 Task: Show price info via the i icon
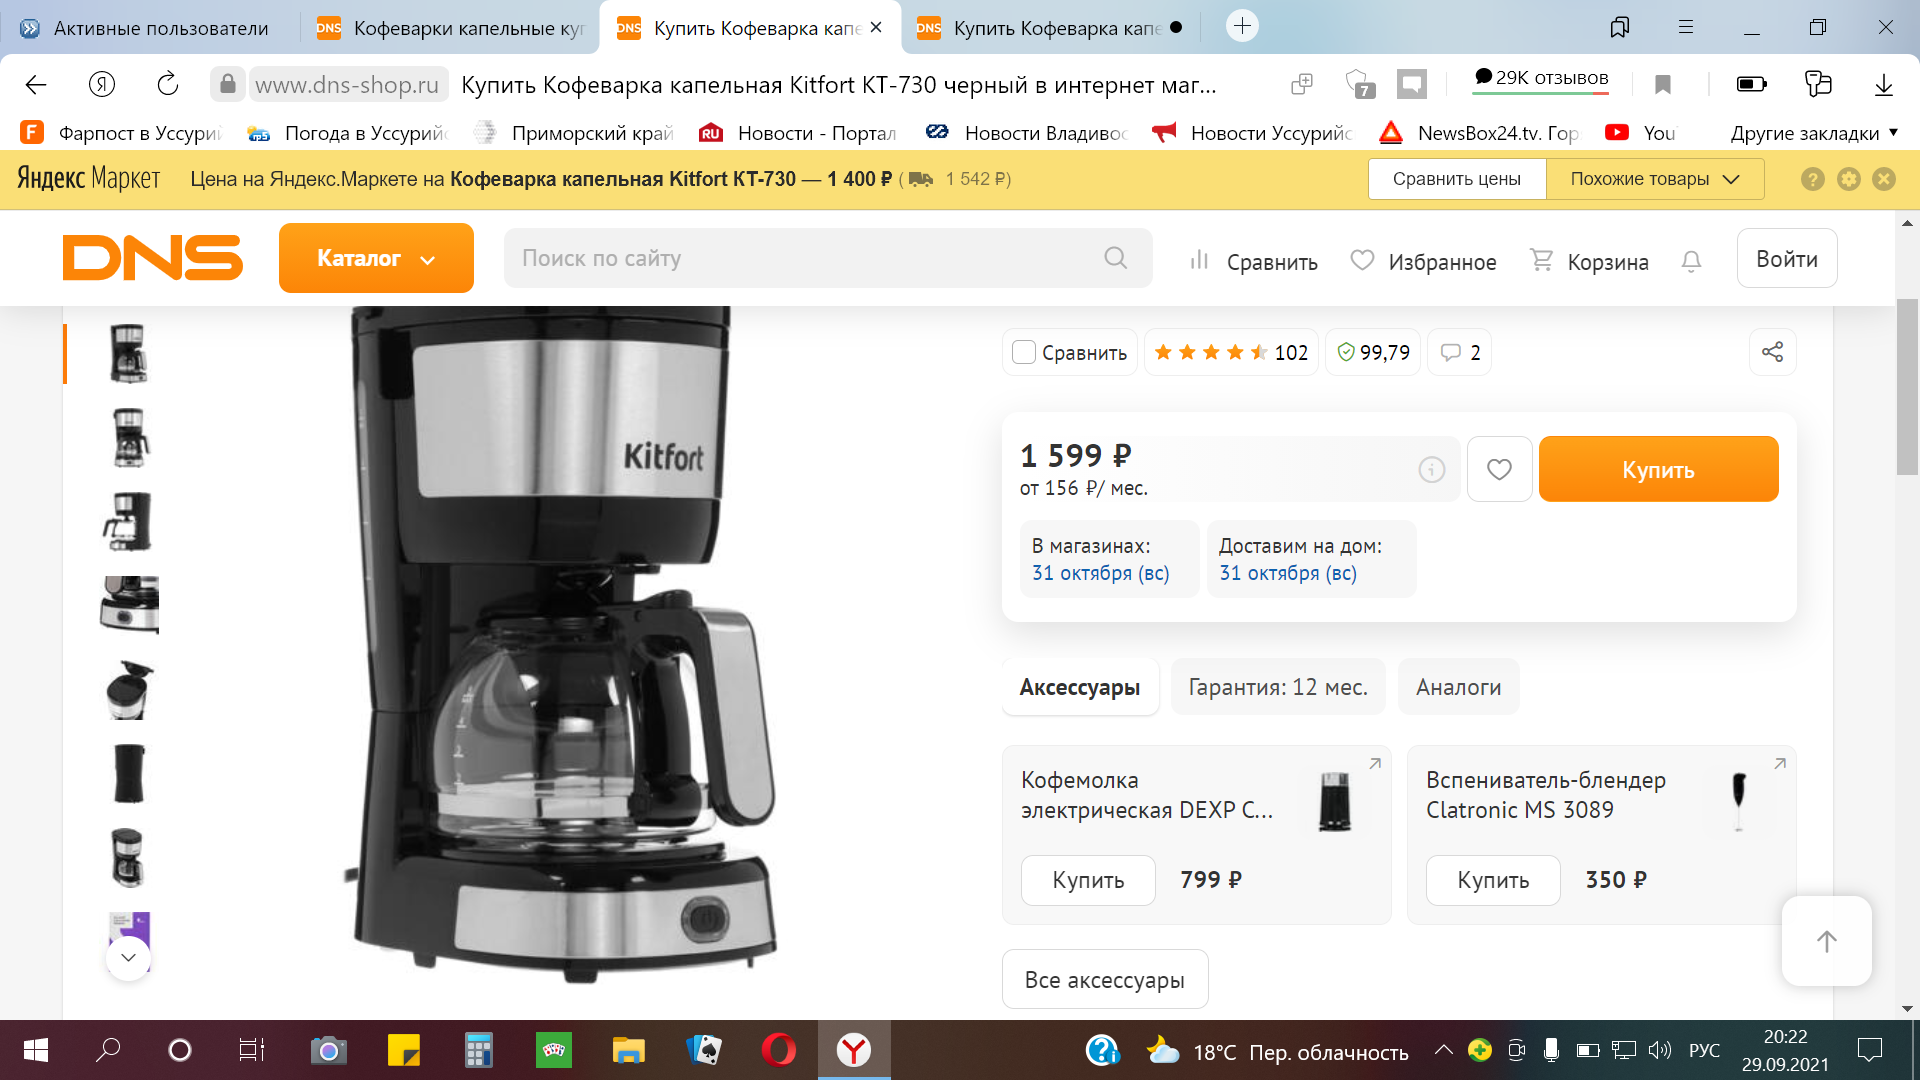coord(1432,469)
